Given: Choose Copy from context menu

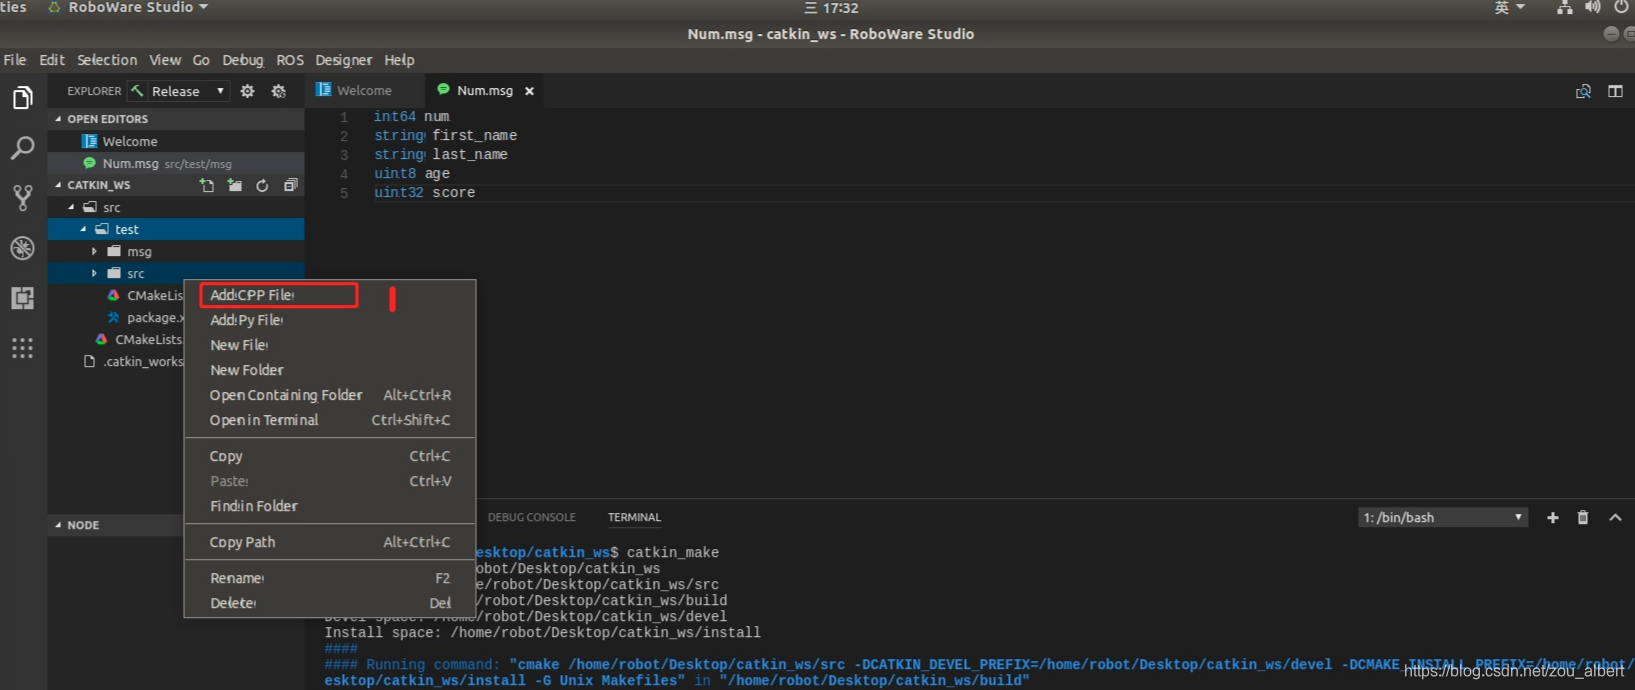Looking at the screenshot, I should 329,456.
